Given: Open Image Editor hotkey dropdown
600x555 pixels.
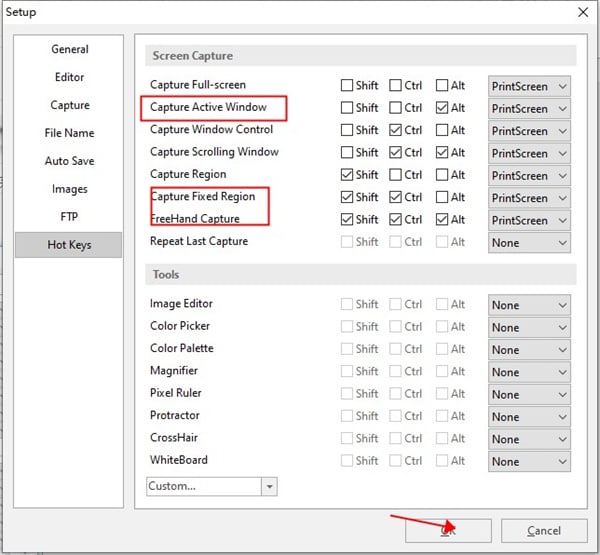Looking at the screenshot, I should pos(529,305).
